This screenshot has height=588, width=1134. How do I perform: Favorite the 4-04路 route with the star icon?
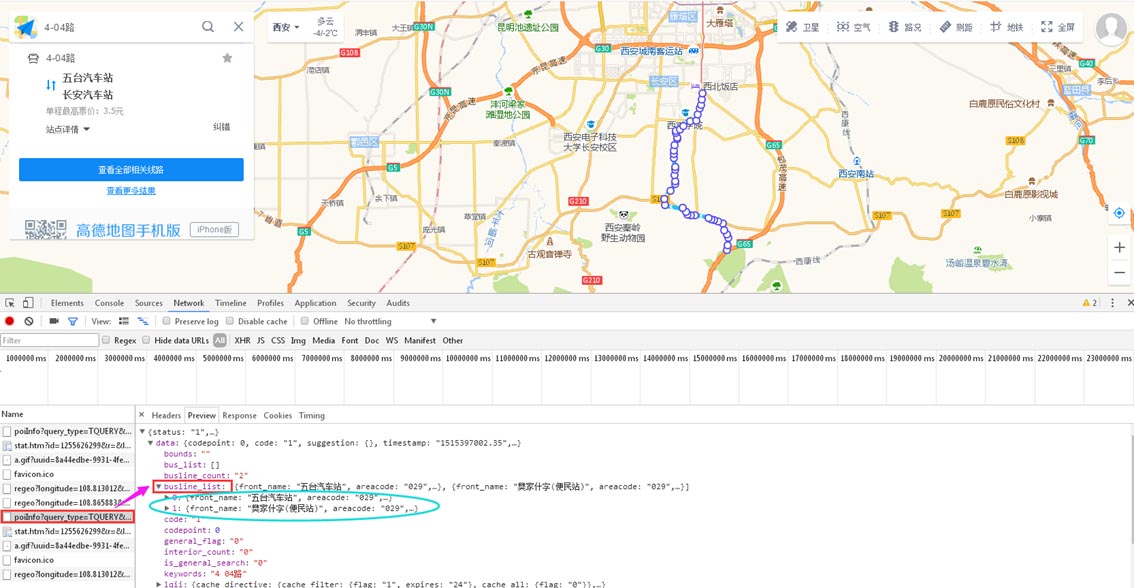[x=227, y=58]
